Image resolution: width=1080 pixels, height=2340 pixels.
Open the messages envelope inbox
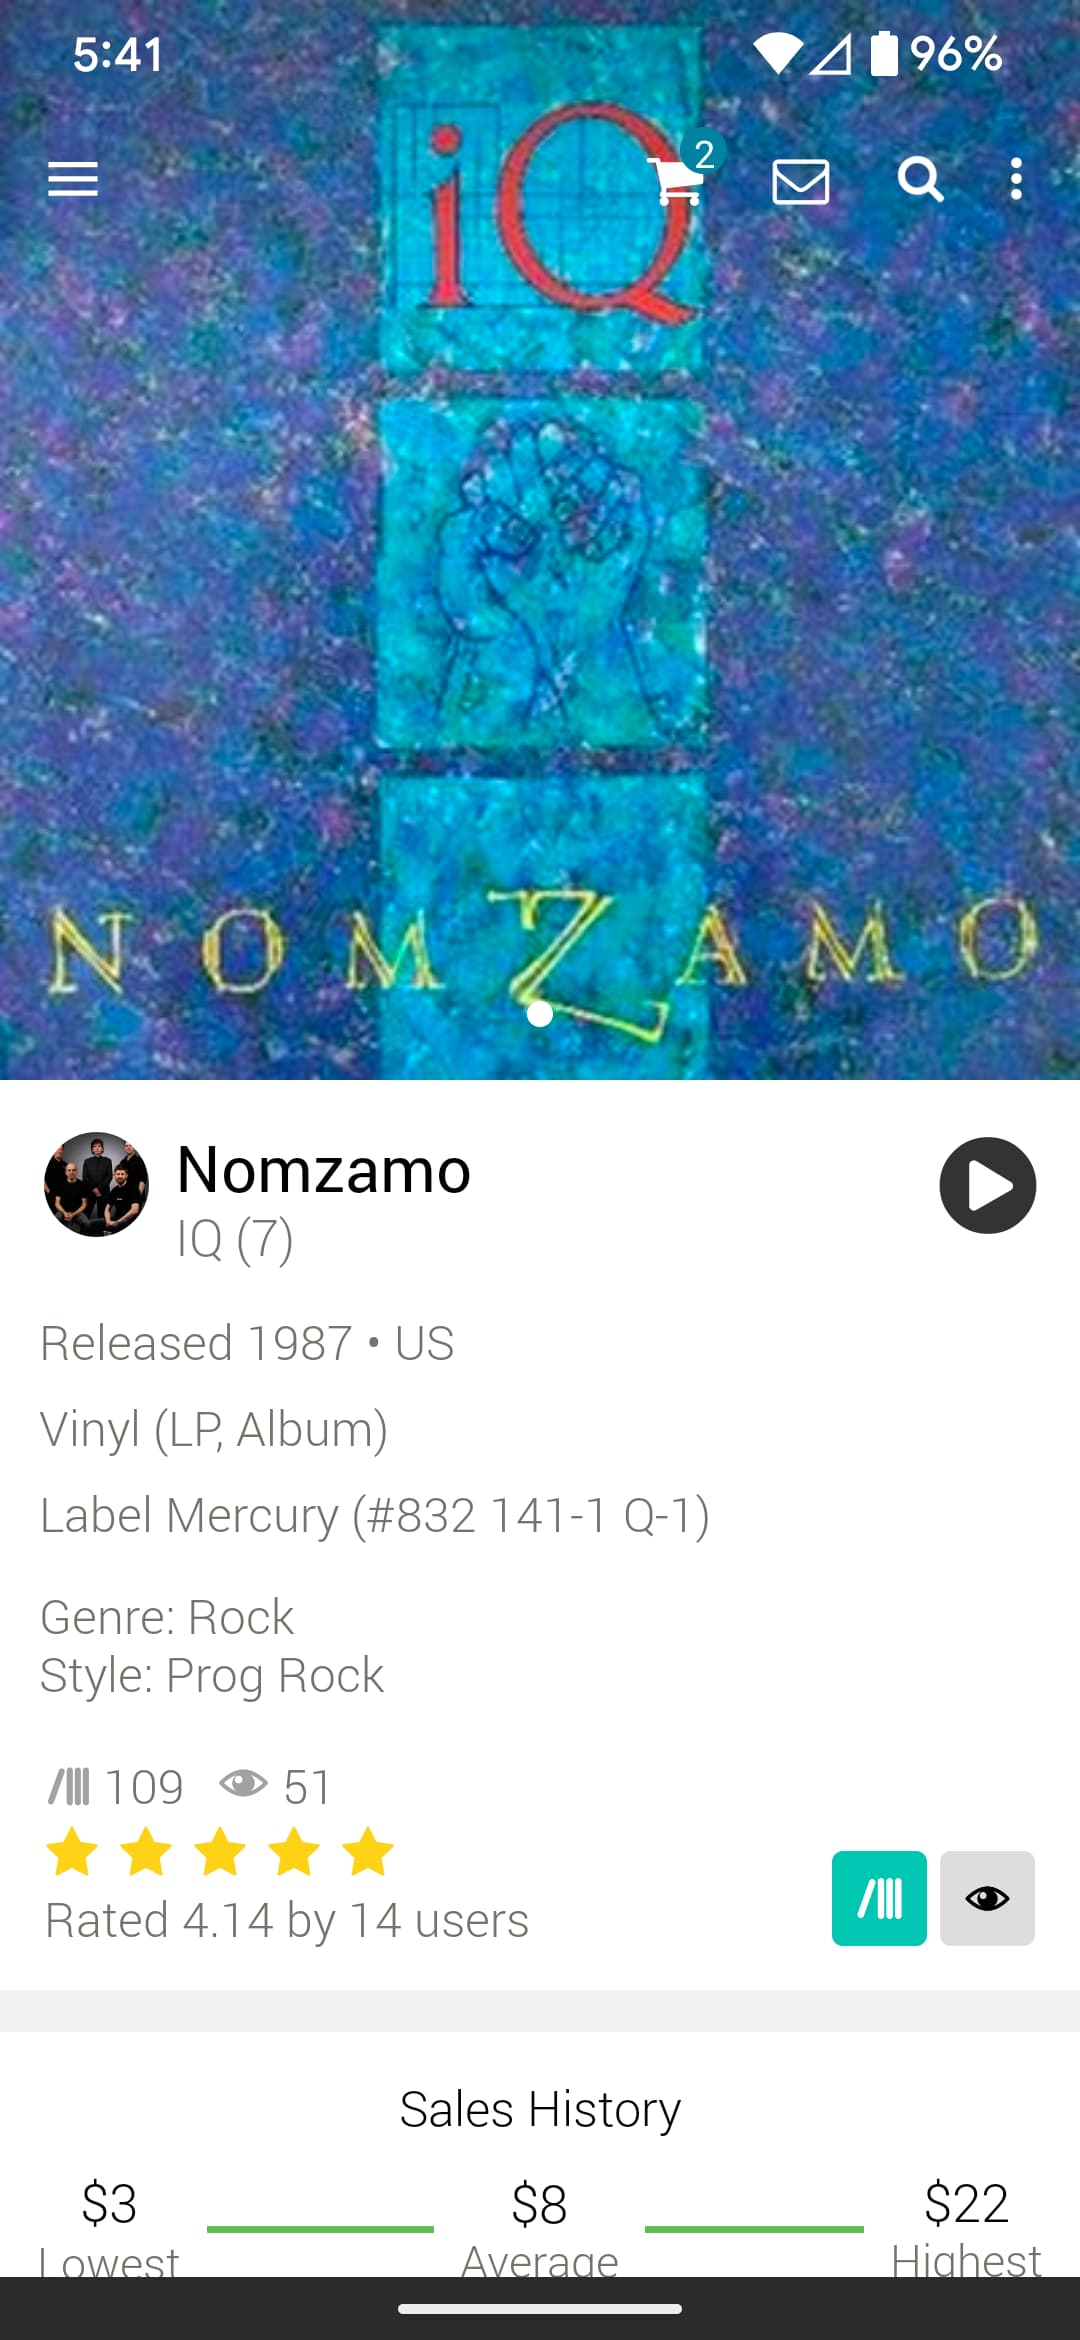click(801, 181)
